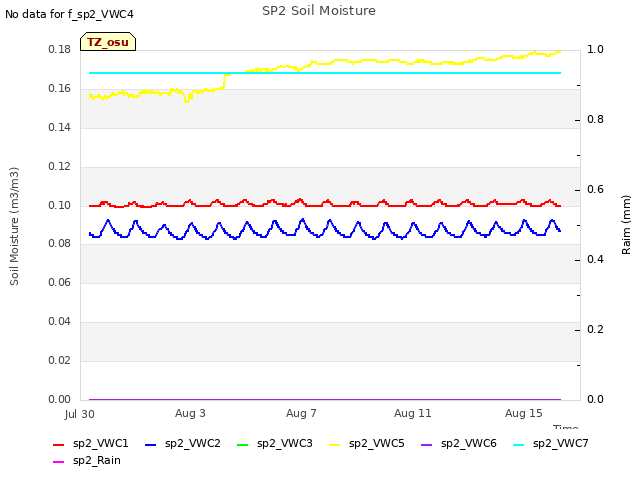This screenshot has width=640, height=480.
Task: Click the Jul 30 x-axis tick label
Action: click(80, 414)
